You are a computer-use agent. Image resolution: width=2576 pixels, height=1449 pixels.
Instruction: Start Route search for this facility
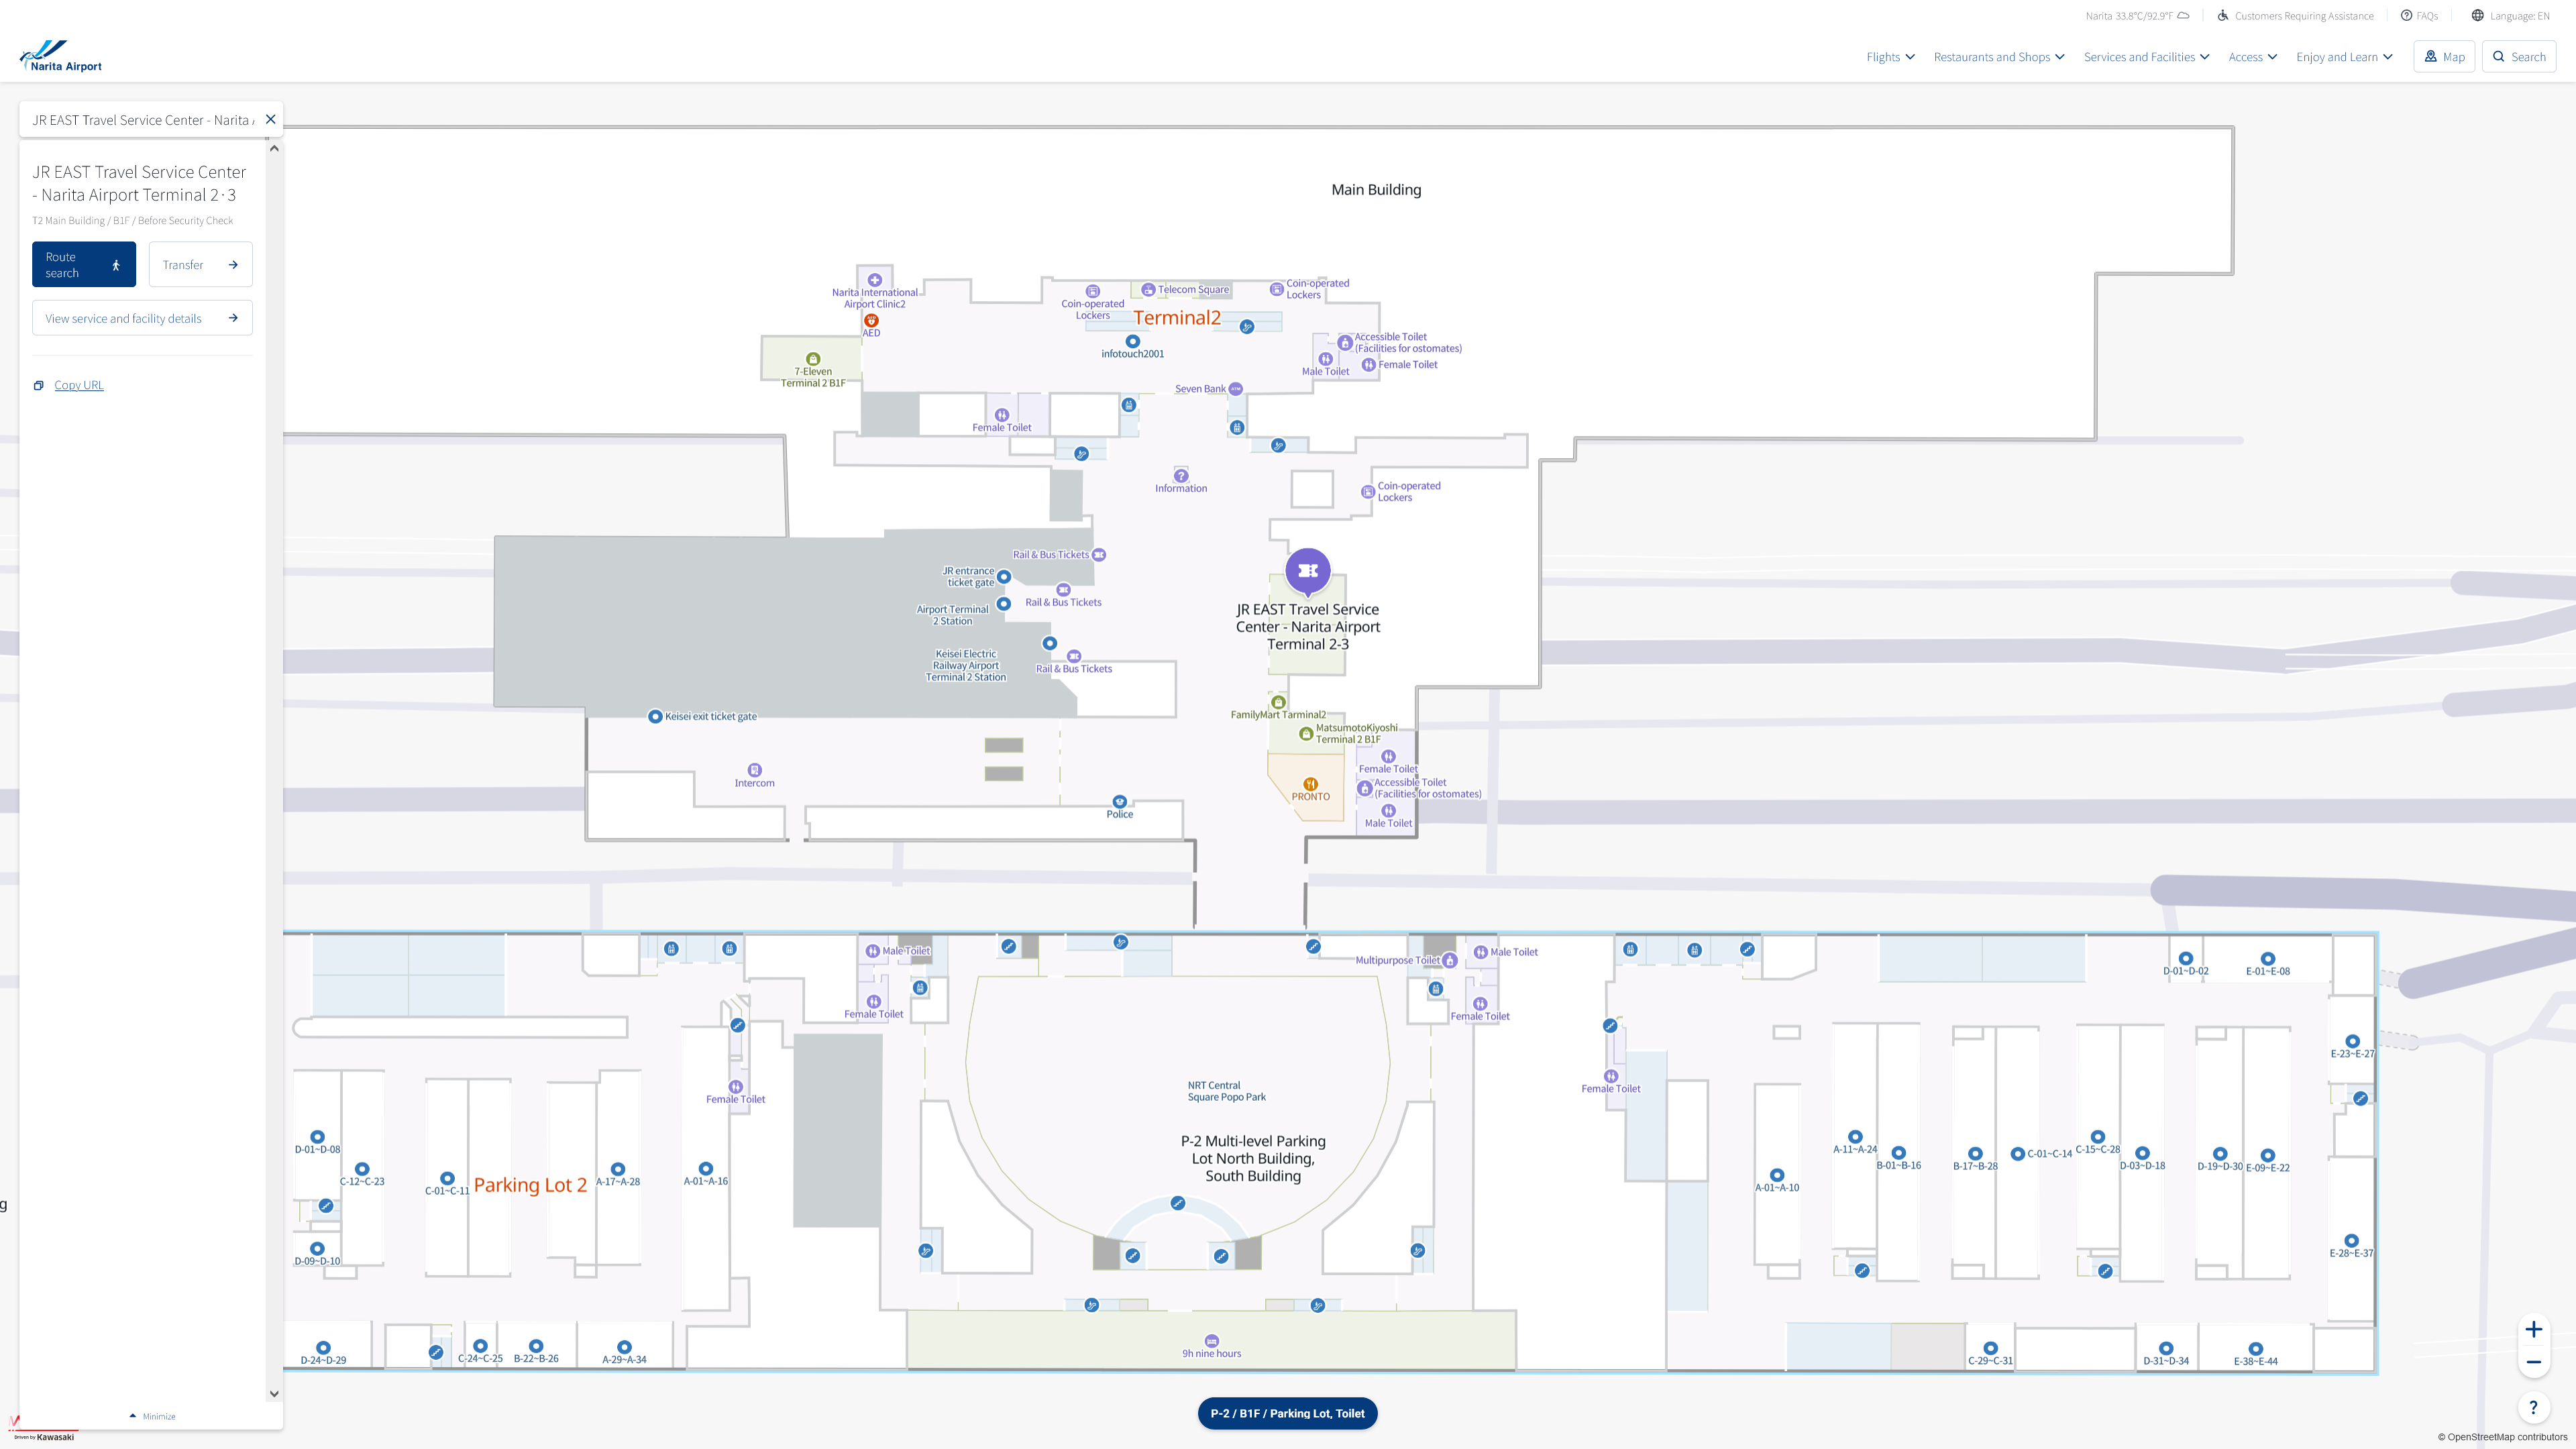tap(84, 265)
